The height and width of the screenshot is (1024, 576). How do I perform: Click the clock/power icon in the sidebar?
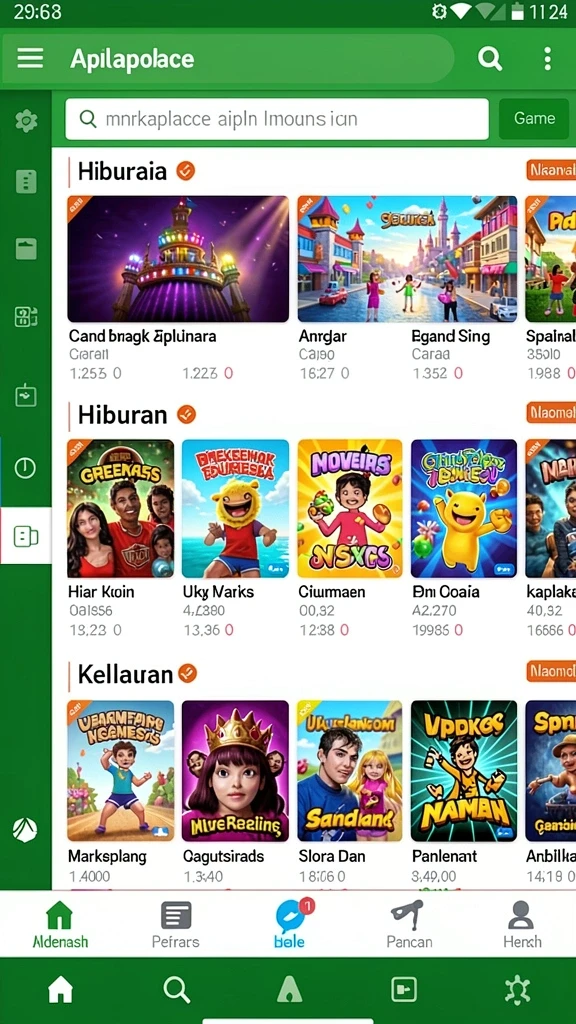point(25,468)
